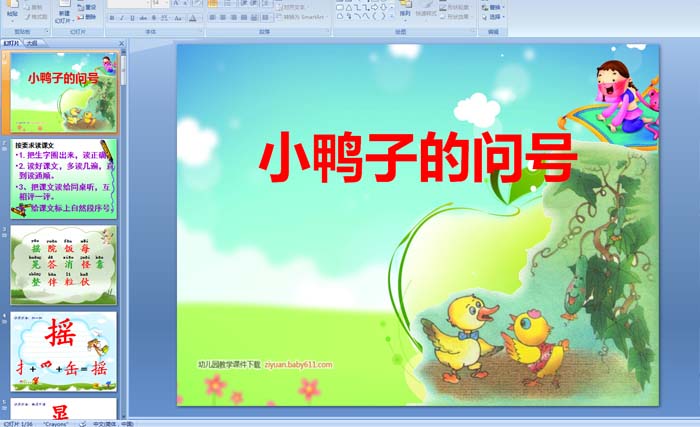This screenshot has width=700, height=427.
Task: Click Convert to SmartArt button
Action: pyautogui.click(x=302, y=17)
